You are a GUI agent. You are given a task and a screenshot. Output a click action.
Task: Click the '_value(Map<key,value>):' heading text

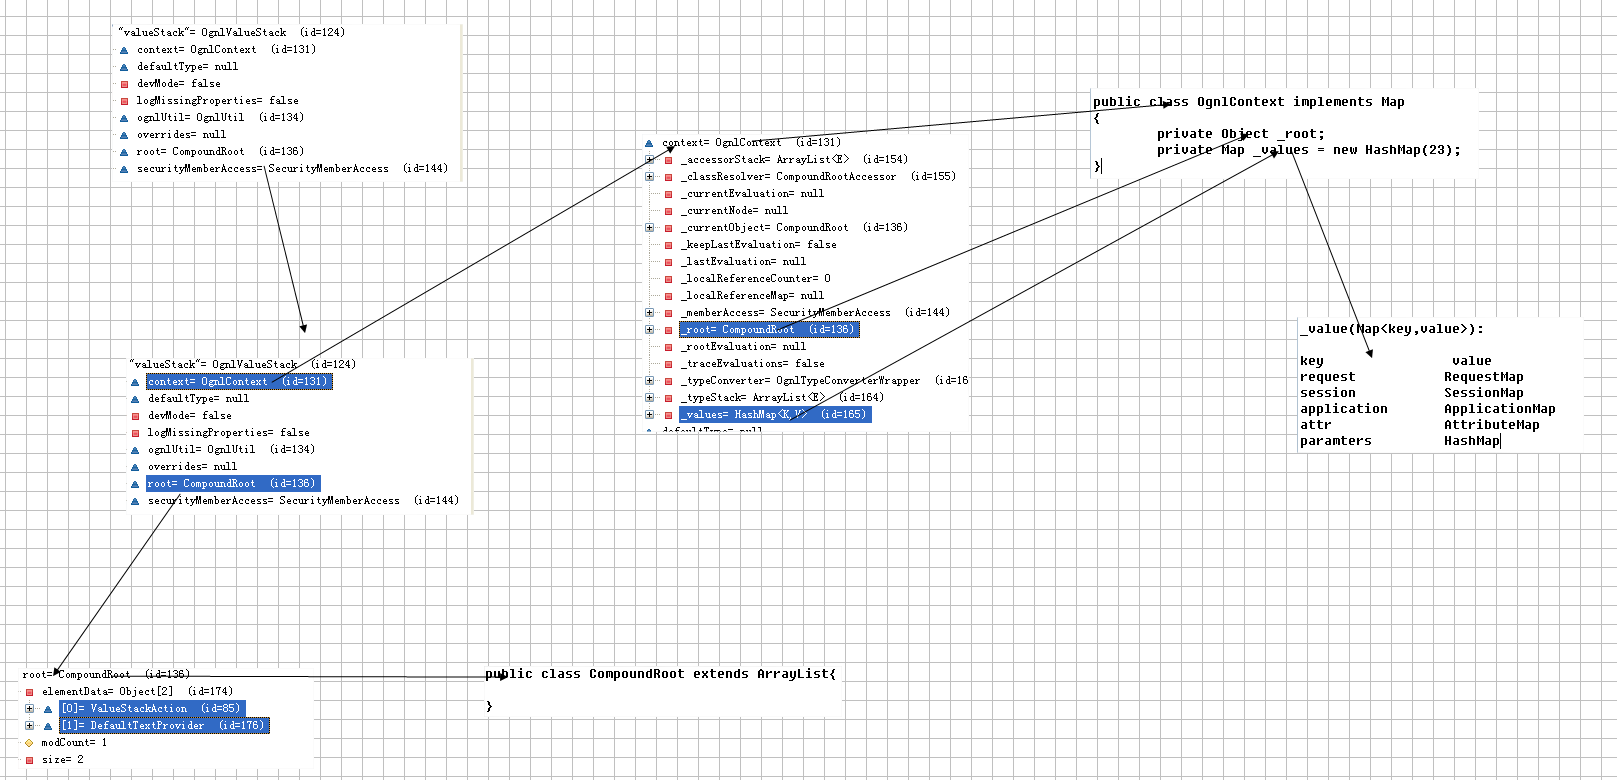tap(1391, 329)
